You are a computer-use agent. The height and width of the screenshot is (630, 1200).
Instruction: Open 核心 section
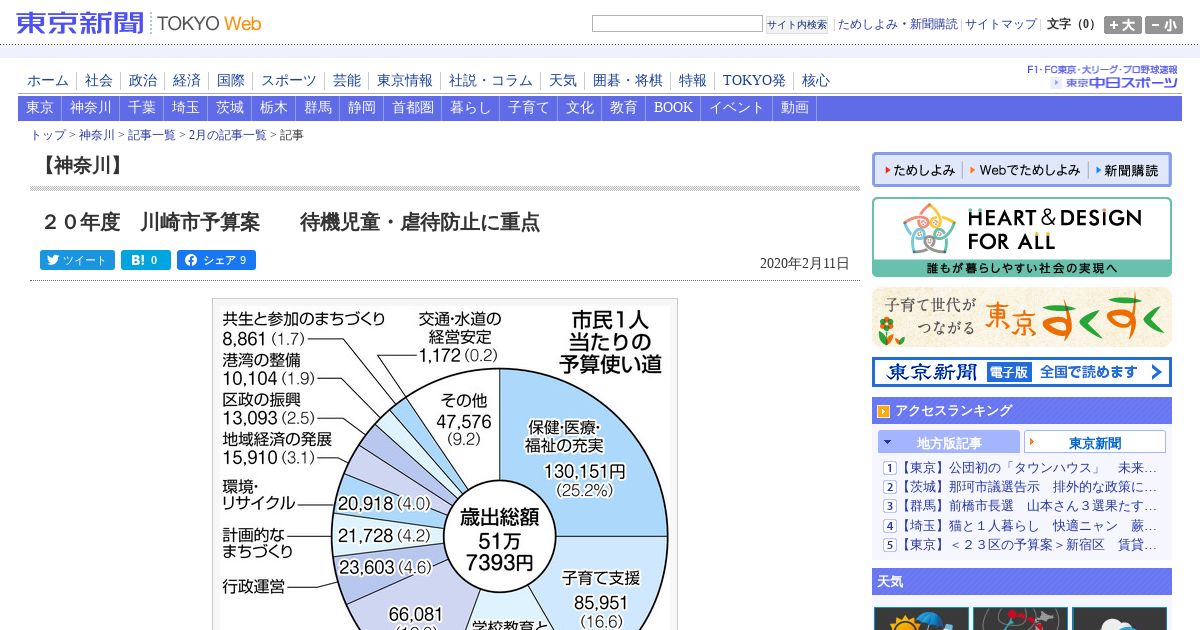(x=816, y=80)
